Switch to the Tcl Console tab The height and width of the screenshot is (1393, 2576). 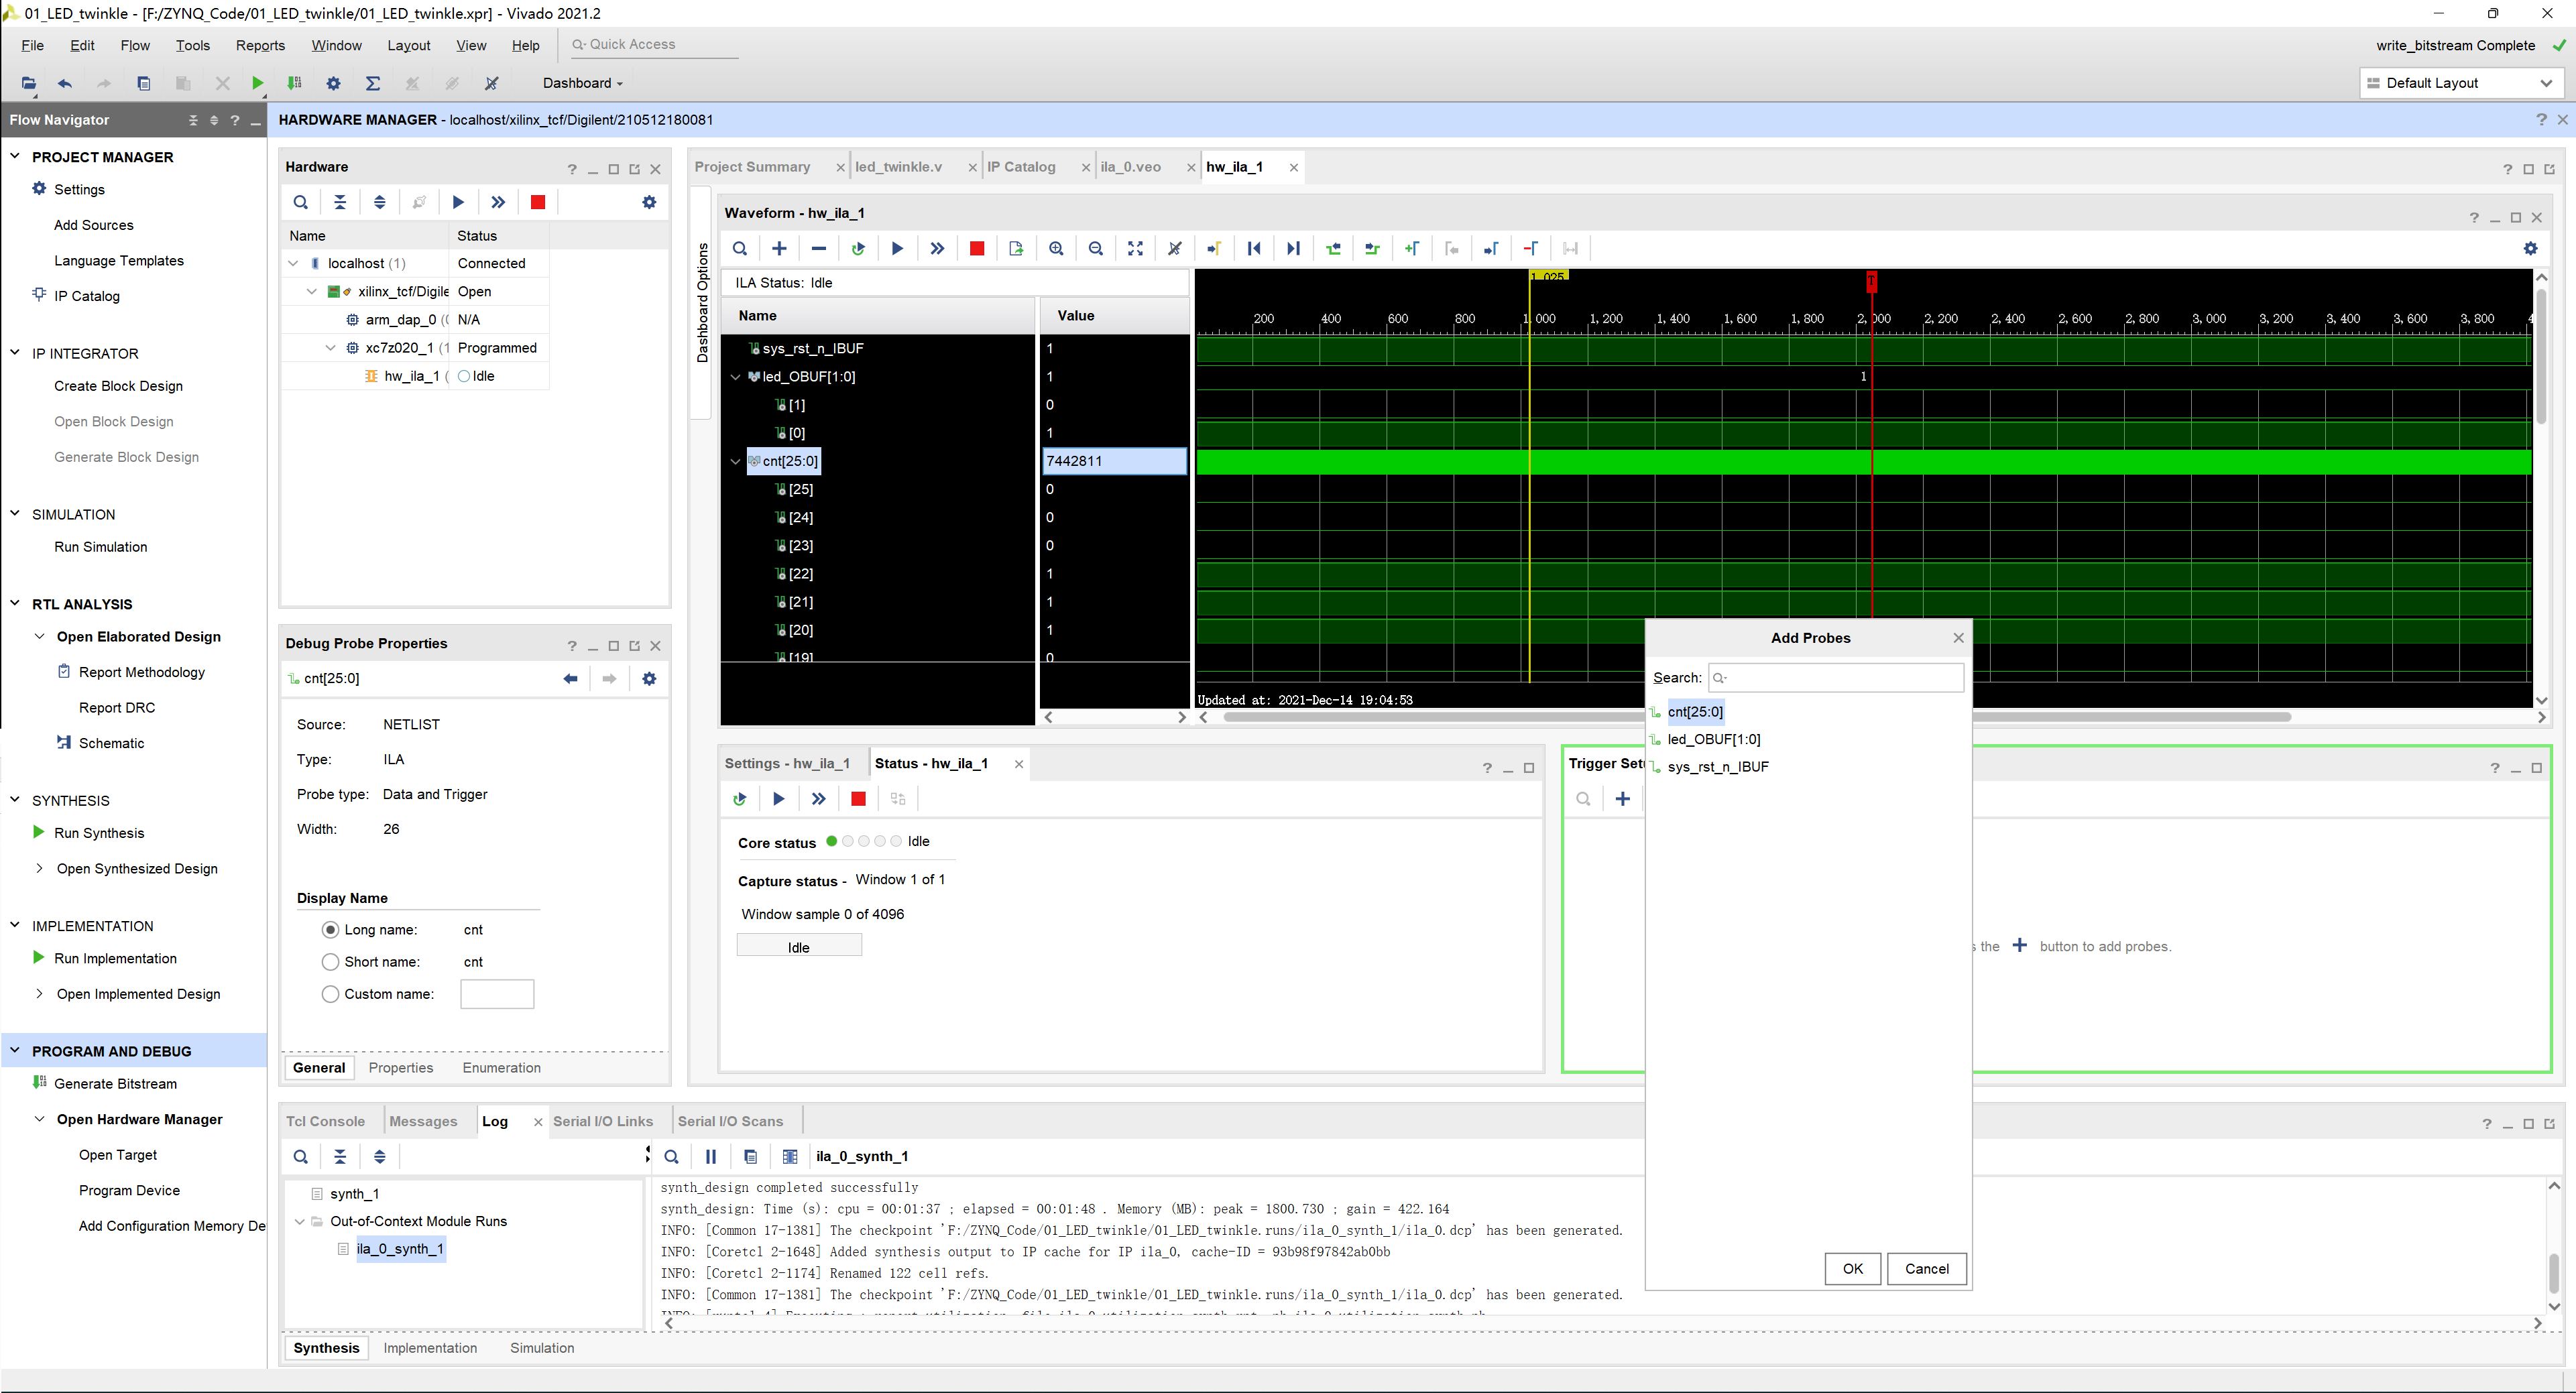pyautogui.click(x=329, y=1120)
